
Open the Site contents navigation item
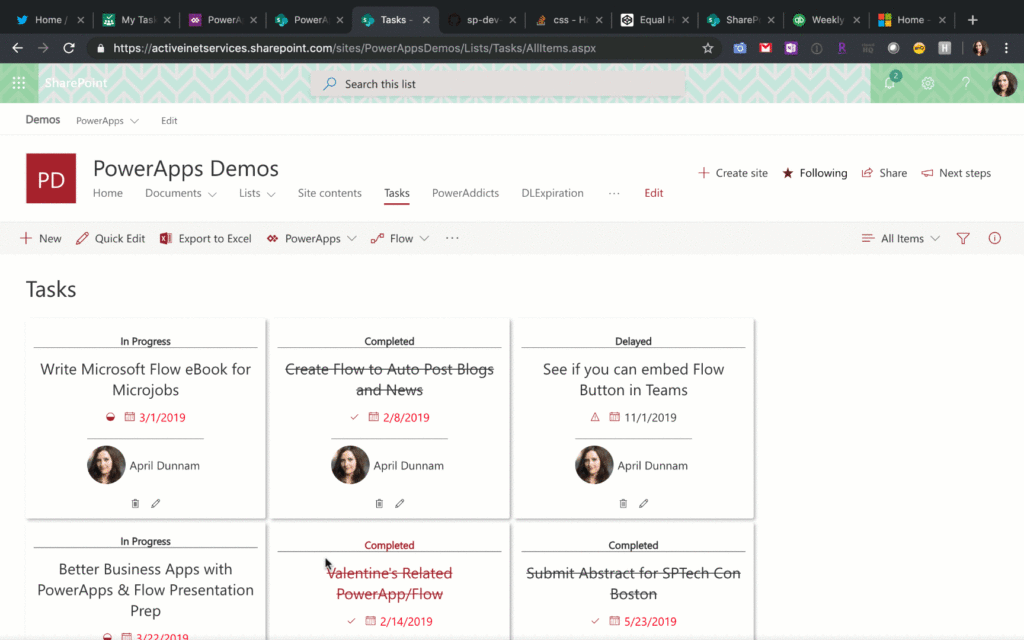click(330, 193)
